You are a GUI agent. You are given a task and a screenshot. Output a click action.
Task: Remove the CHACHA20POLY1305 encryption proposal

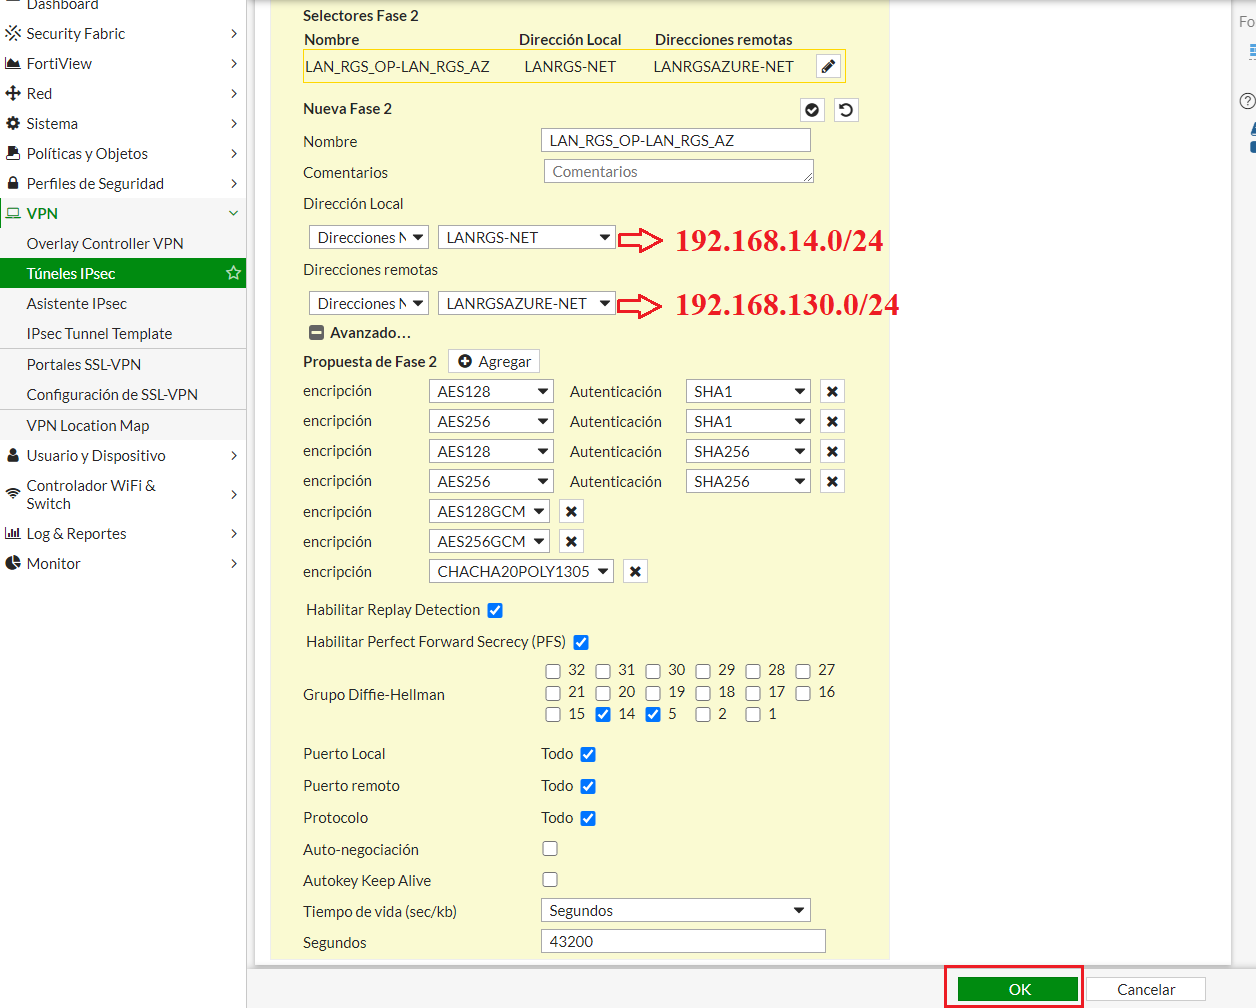635,571
